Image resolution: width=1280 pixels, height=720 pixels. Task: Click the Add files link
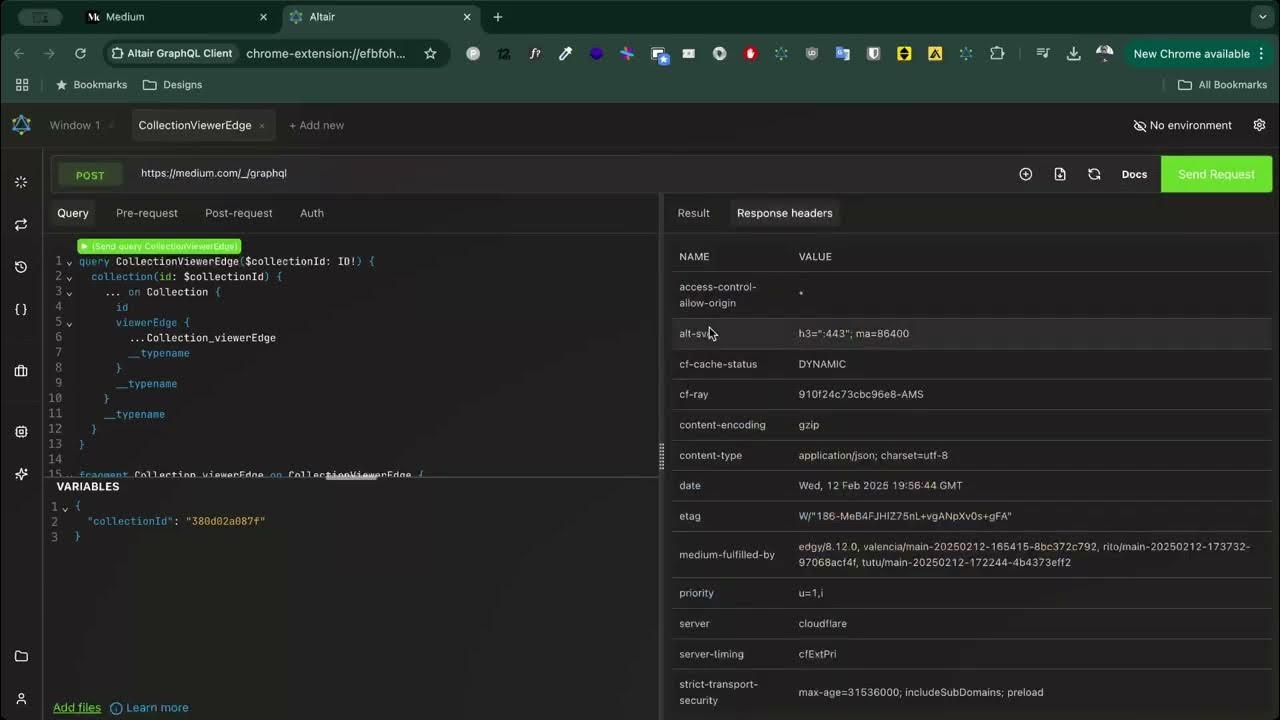click(x=77, y=707)
